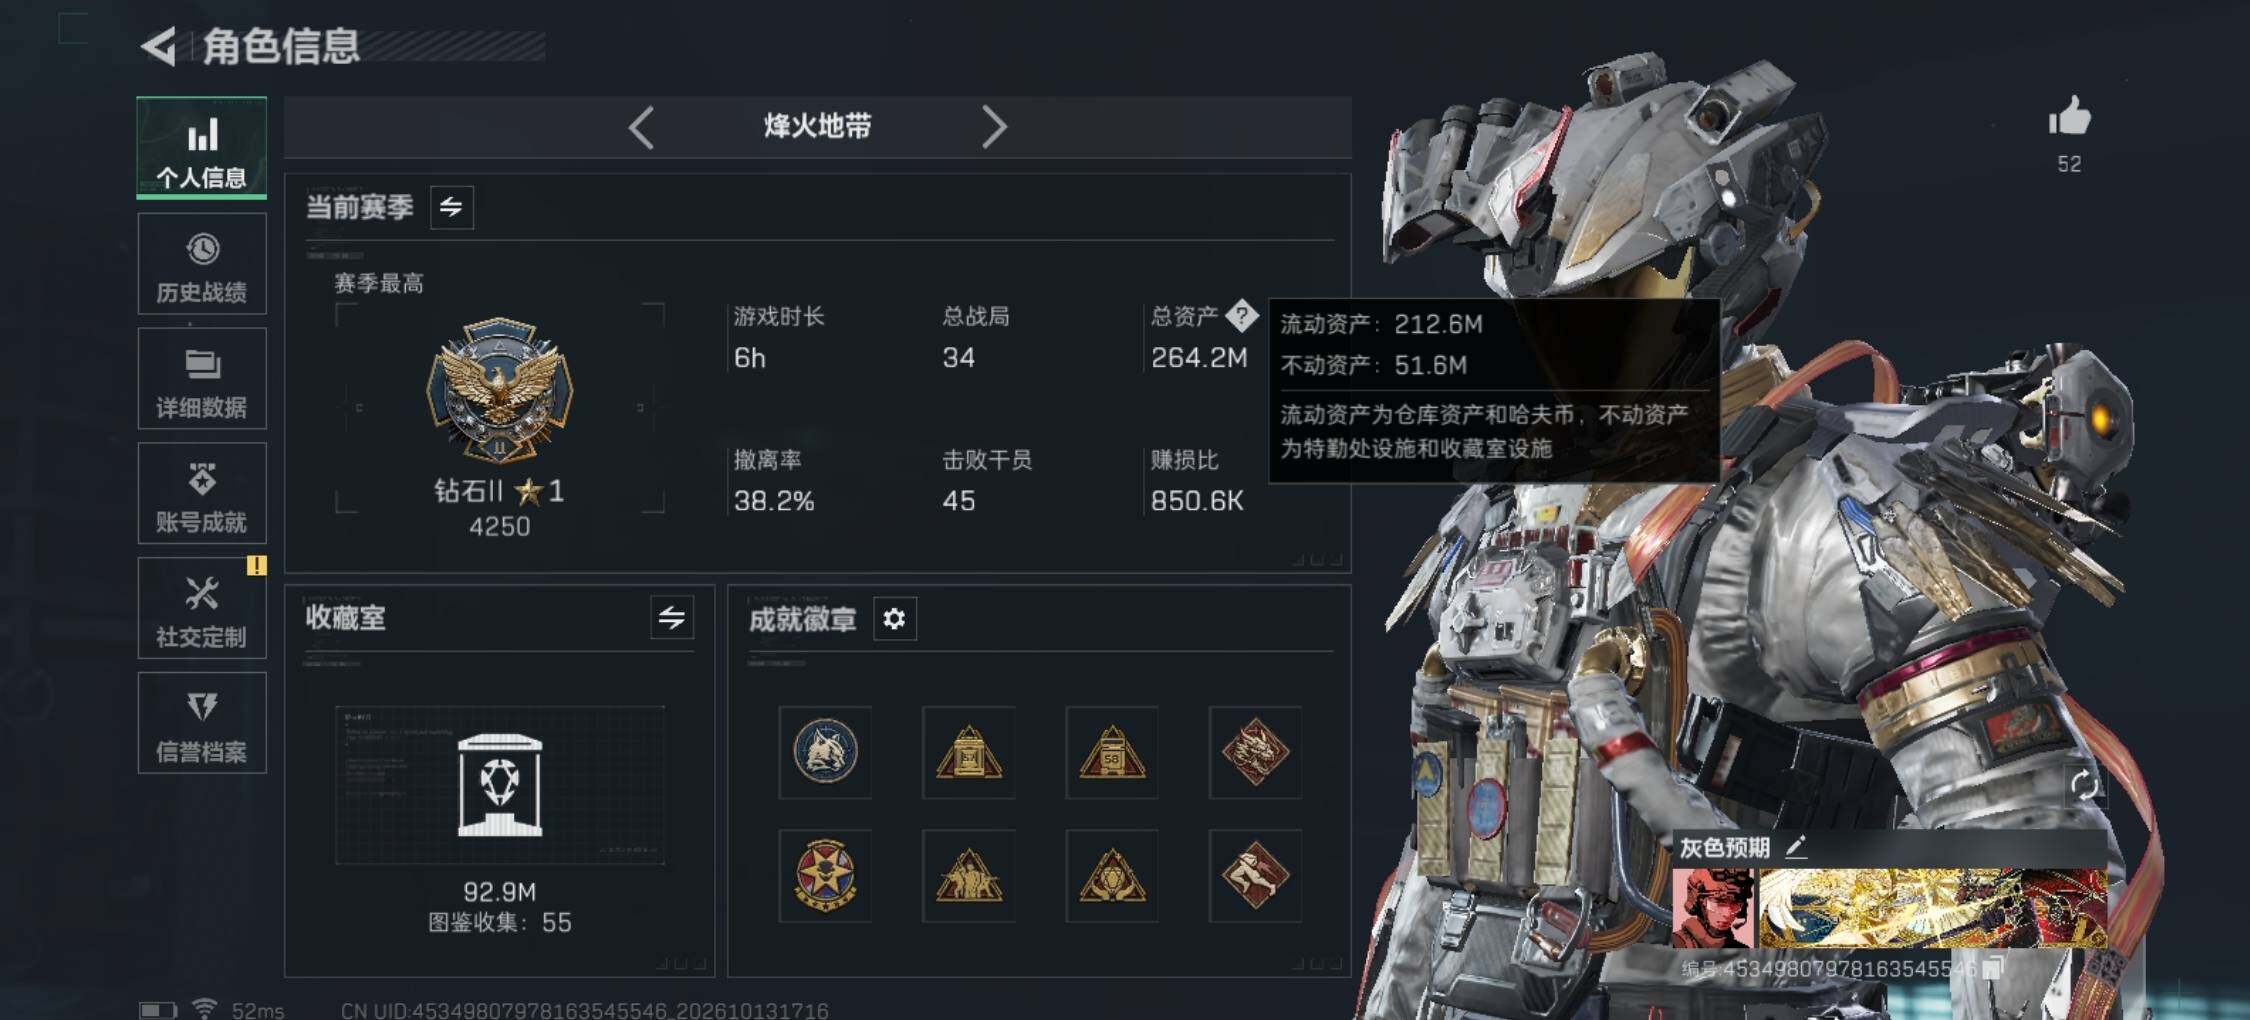Switch to the previous mode with the left chevron

point(641,127)
